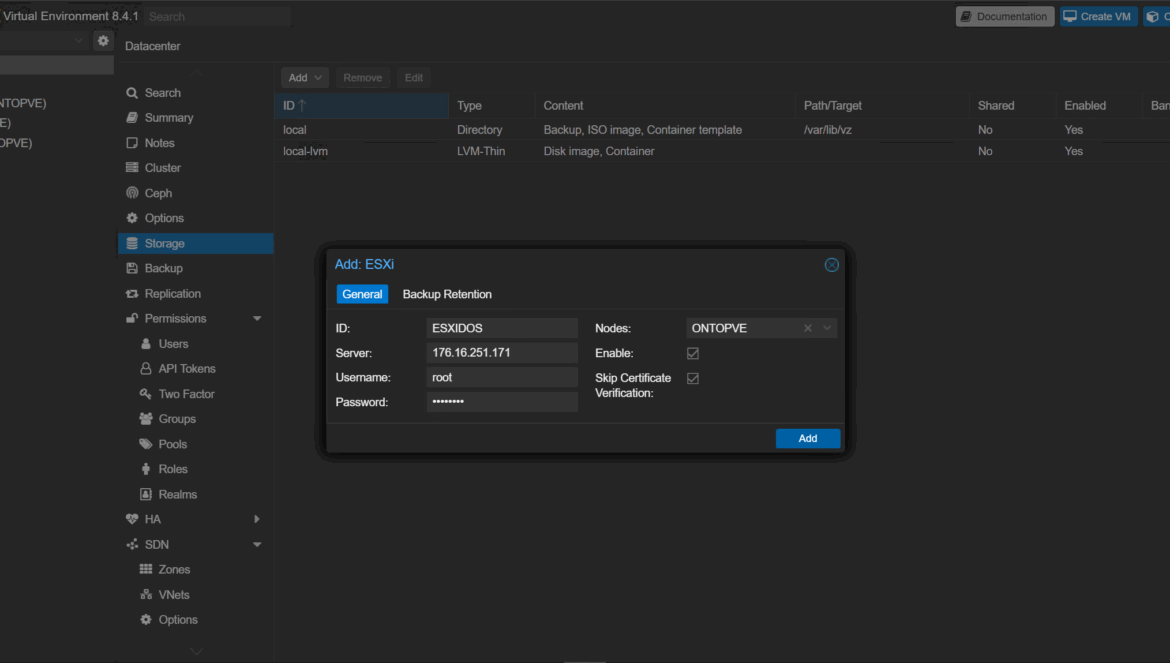The width and height of the screenshot is (1170, 663).
Task: Click the Username field containing root
Action: pyautogui.click(x=502, y=377)
